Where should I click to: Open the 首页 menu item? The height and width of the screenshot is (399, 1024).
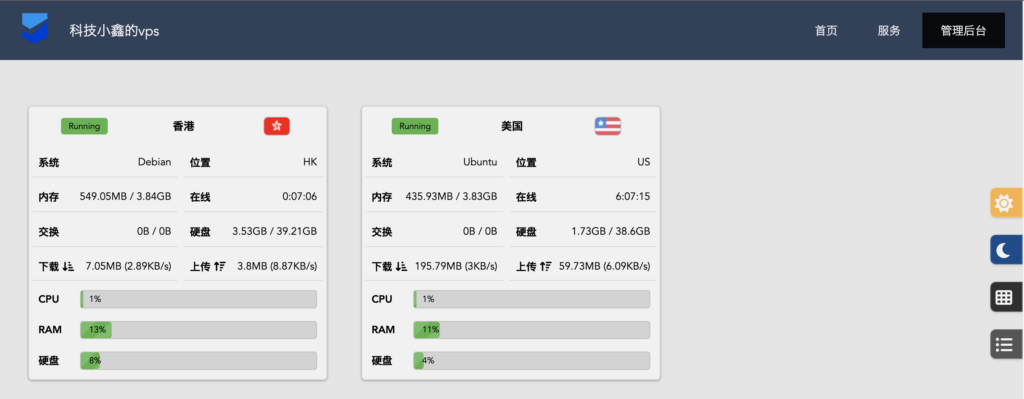pos(826,31)
